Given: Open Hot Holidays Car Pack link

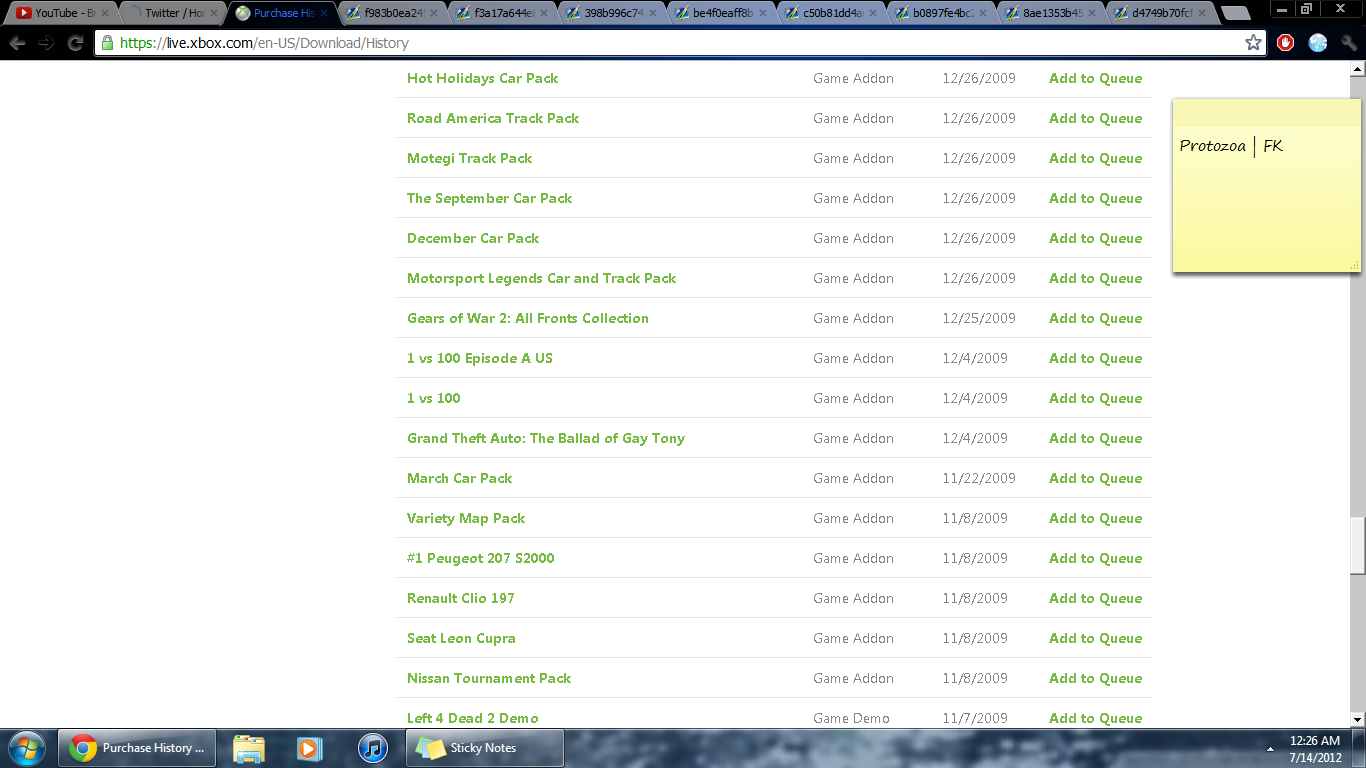Looking at the screenshot, I should 482,78.
